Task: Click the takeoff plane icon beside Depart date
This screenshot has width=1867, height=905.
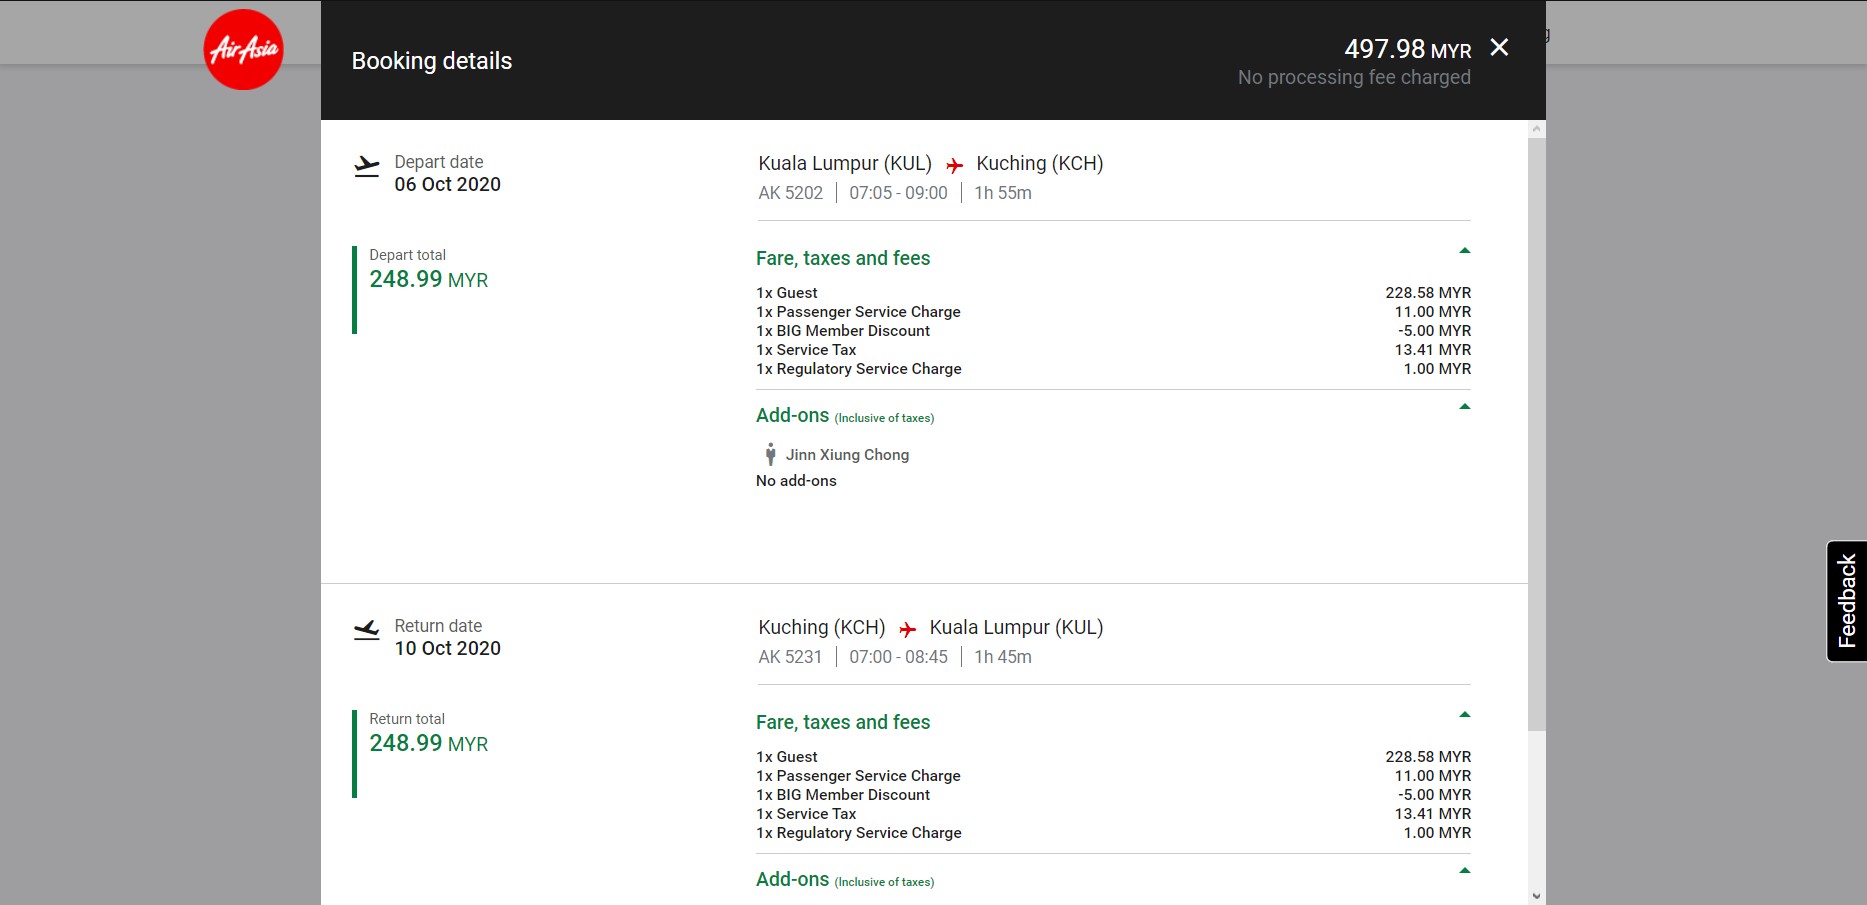Action: (x=367, y=166)
